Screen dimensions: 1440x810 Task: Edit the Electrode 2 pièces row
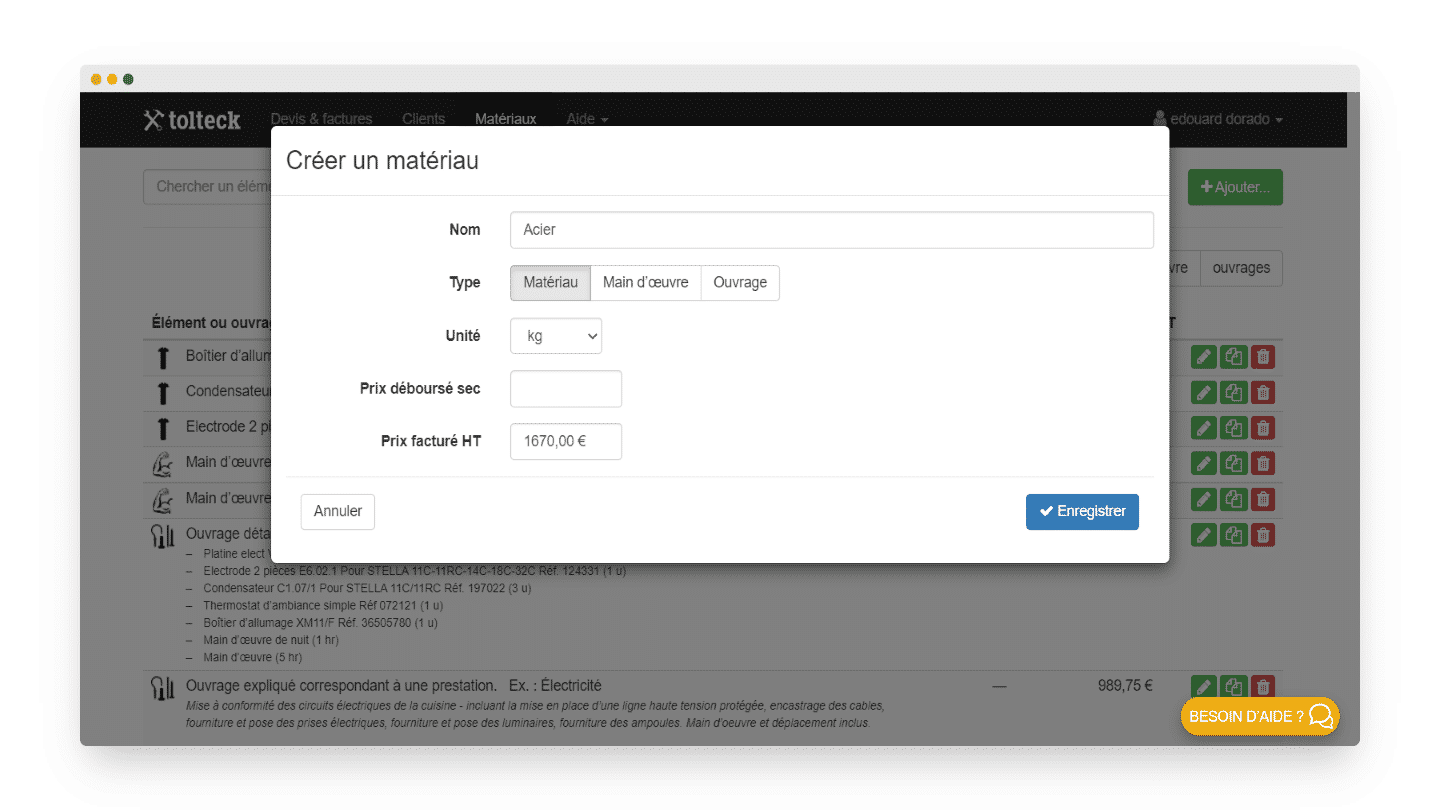(x=1204, y=428)
